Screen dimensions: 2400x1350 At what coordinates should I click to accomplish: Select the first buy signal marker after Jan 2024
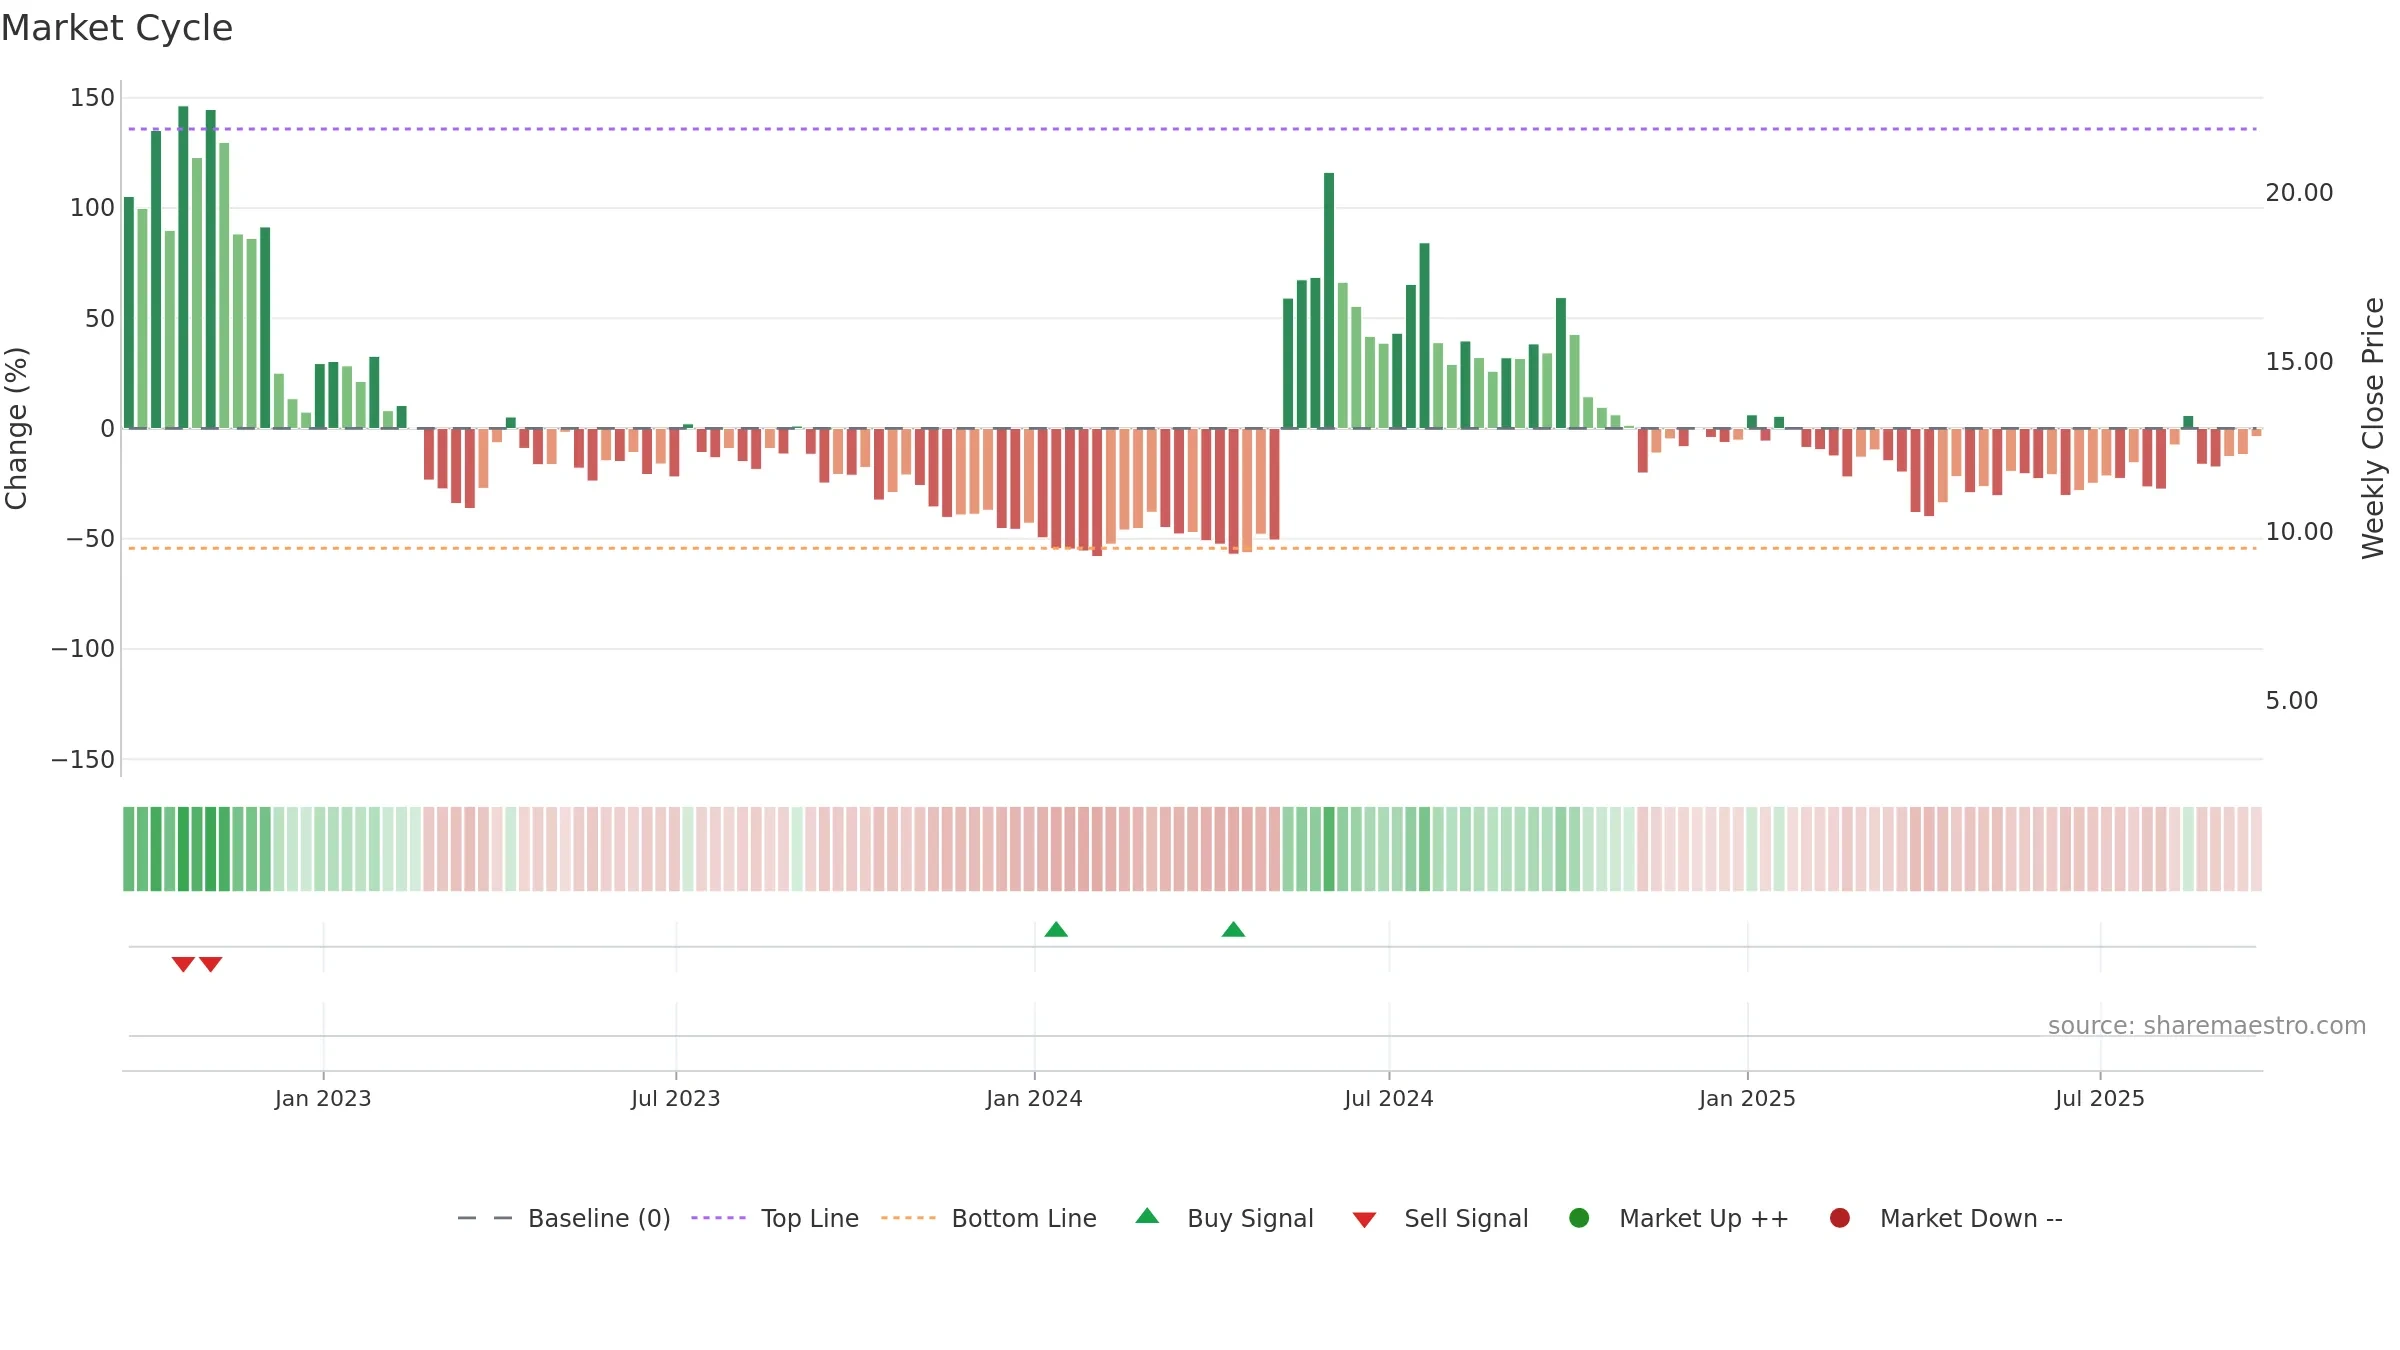[x=1056, y=930]
